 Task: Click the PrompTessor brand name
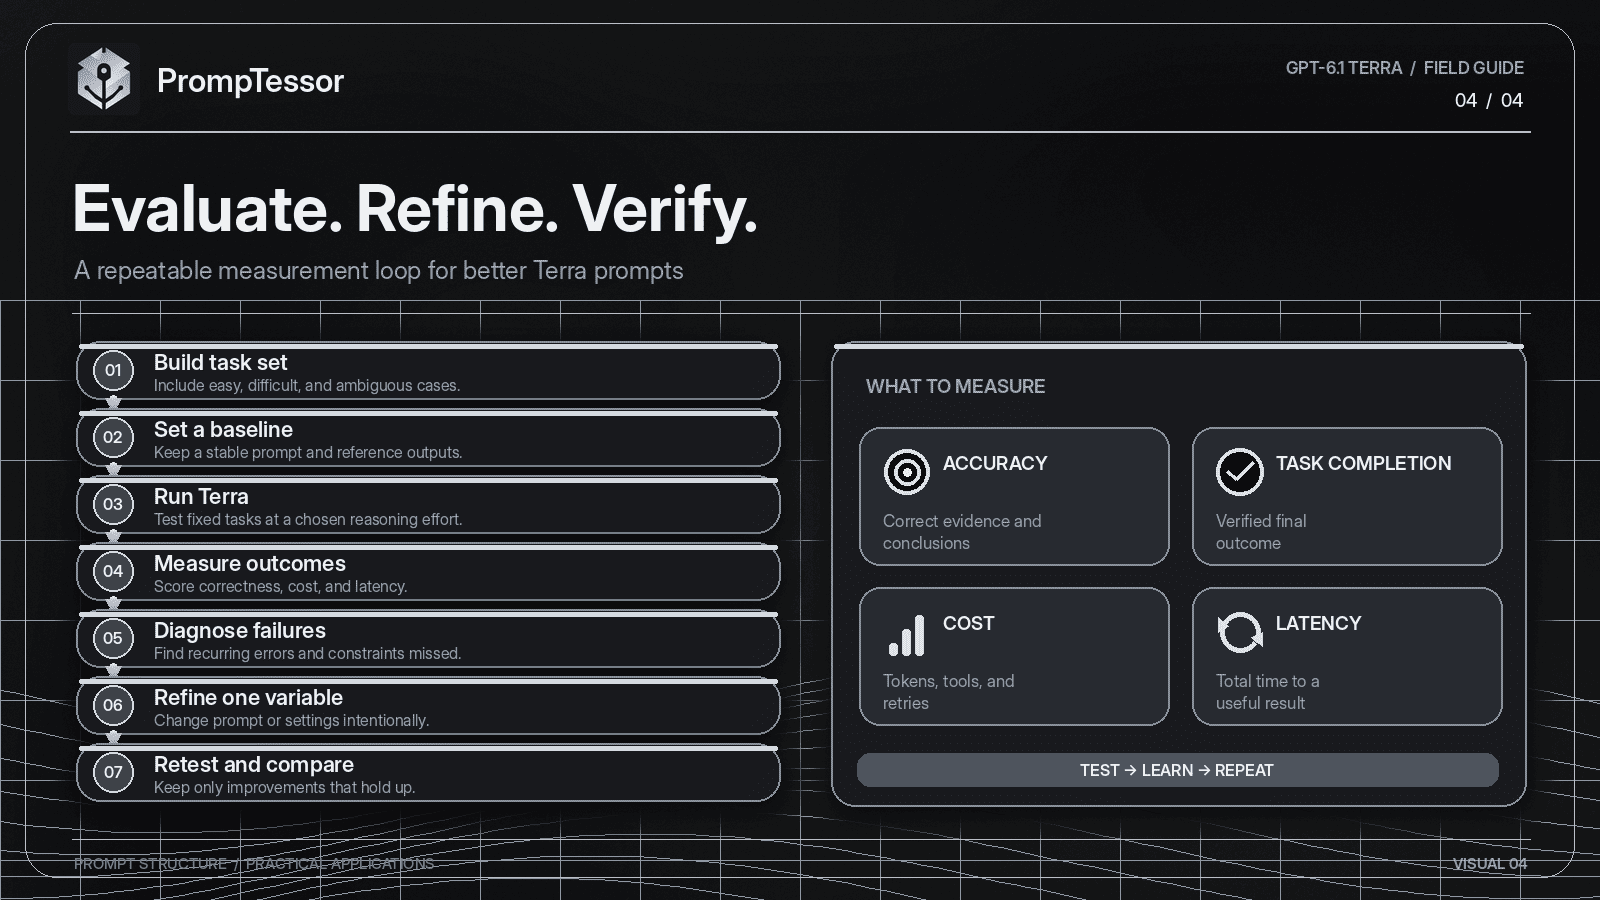250,81
